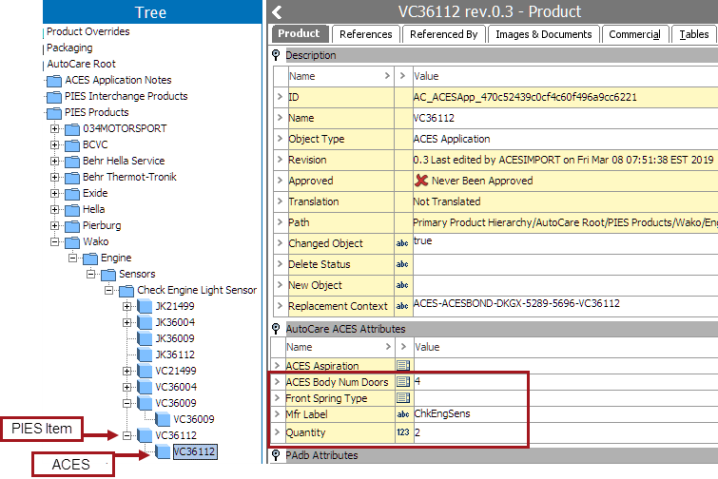Click the back arrow in the title bar

click(x=277, y=12)
